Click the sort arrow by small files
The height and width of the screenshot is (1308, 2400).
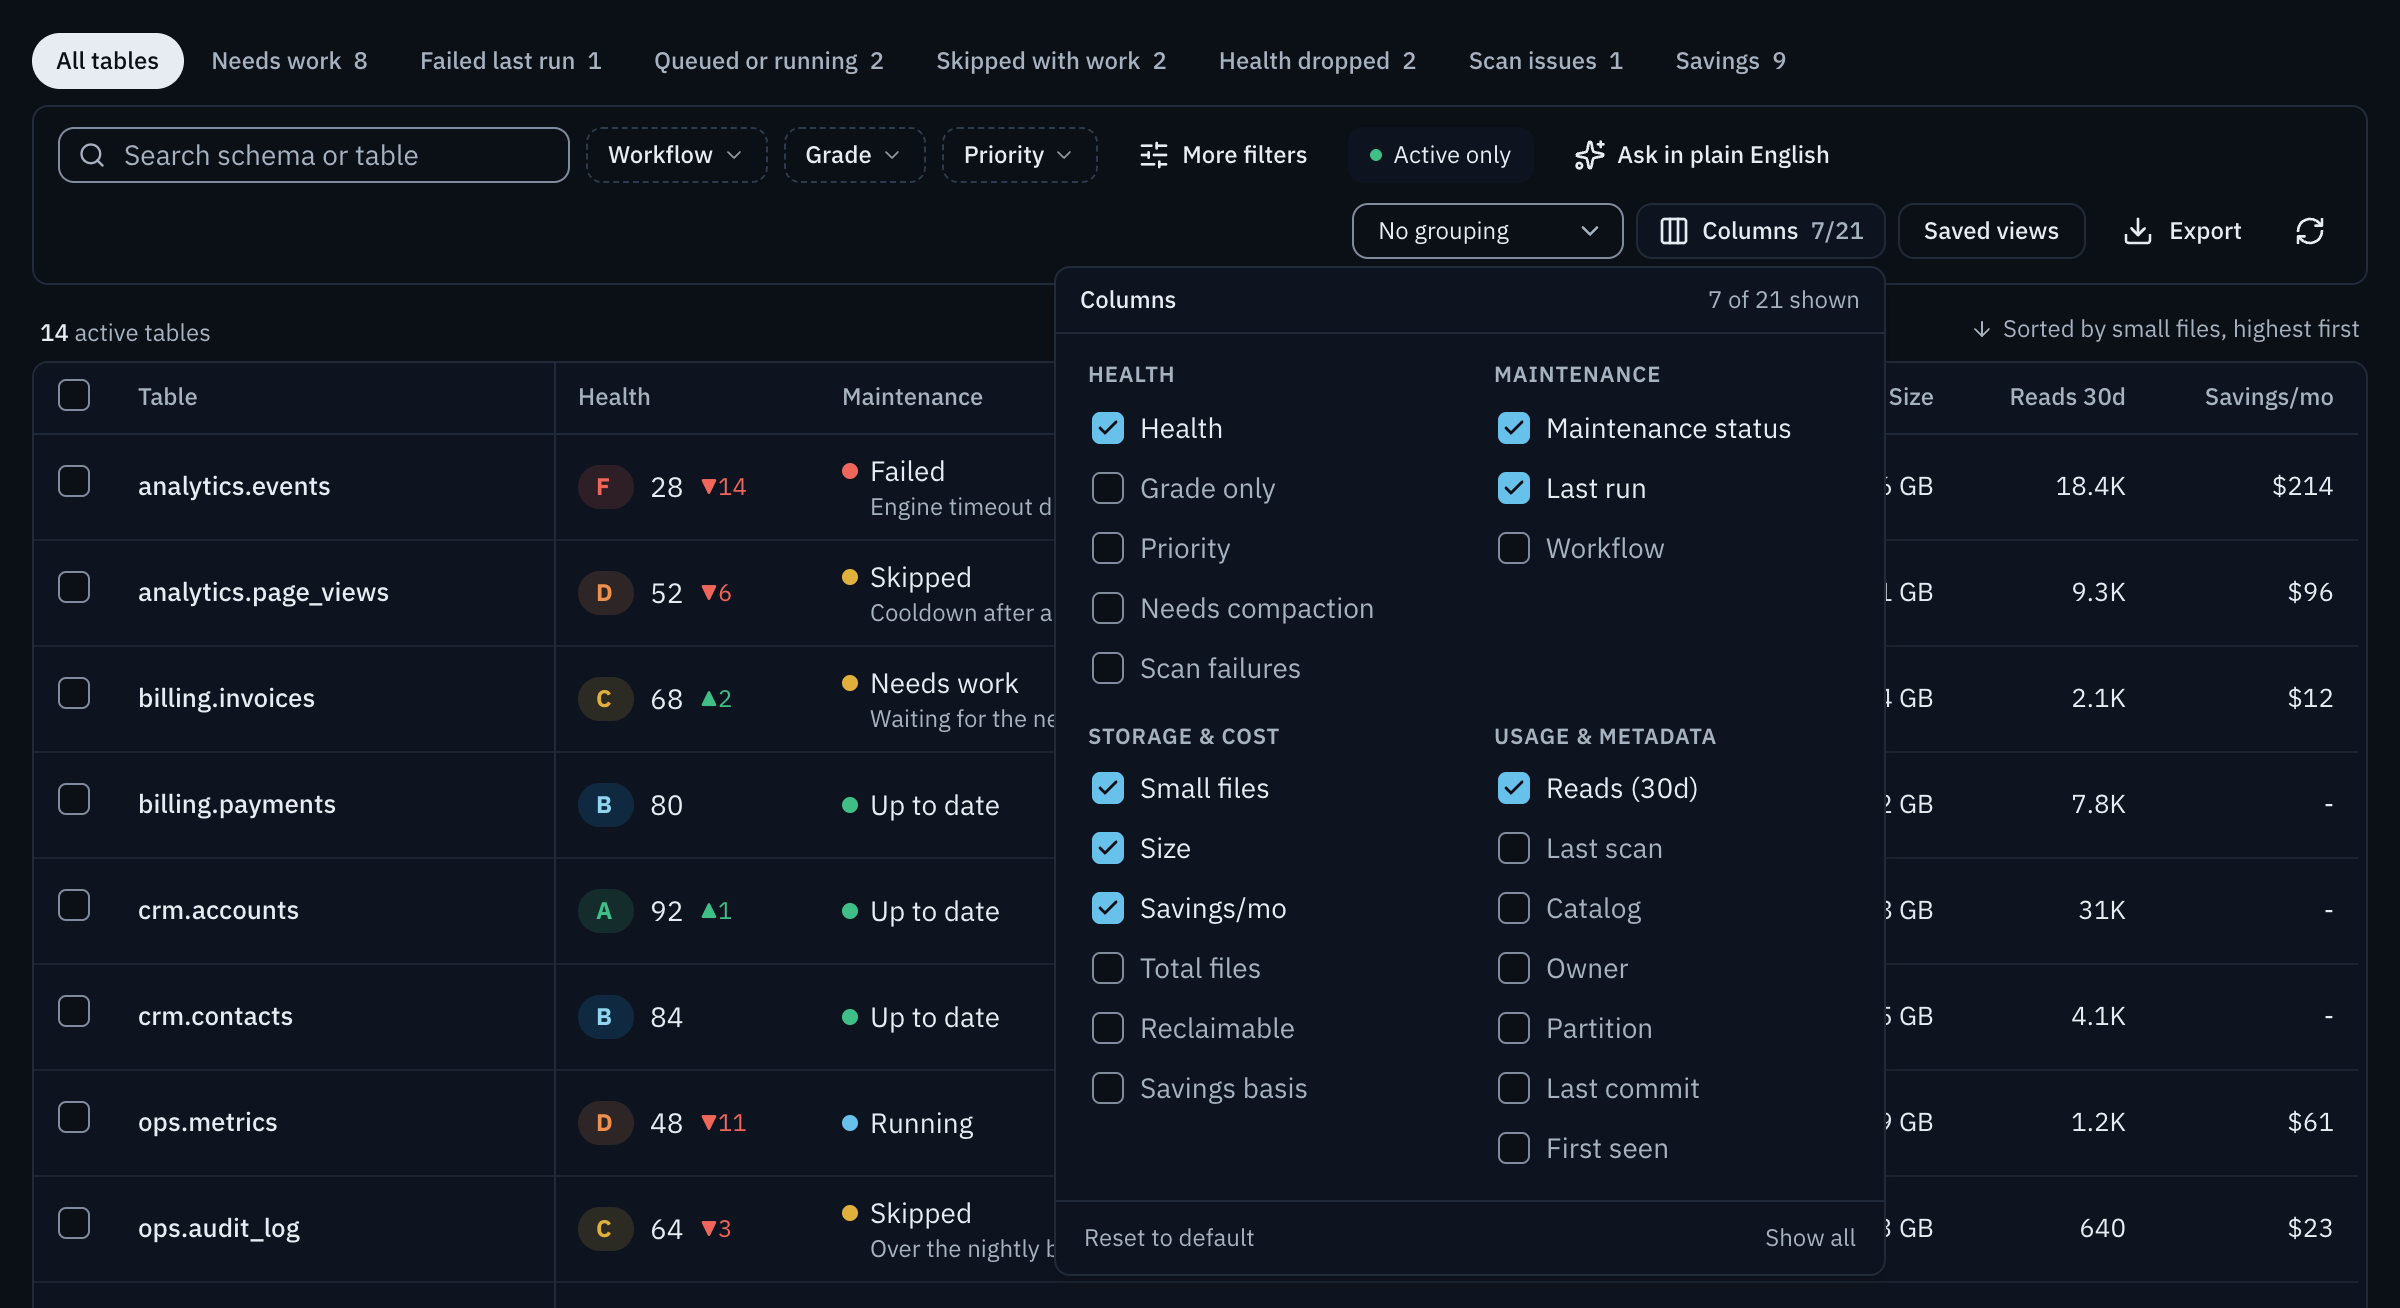pyautogui.click(x=1981, y=329)
